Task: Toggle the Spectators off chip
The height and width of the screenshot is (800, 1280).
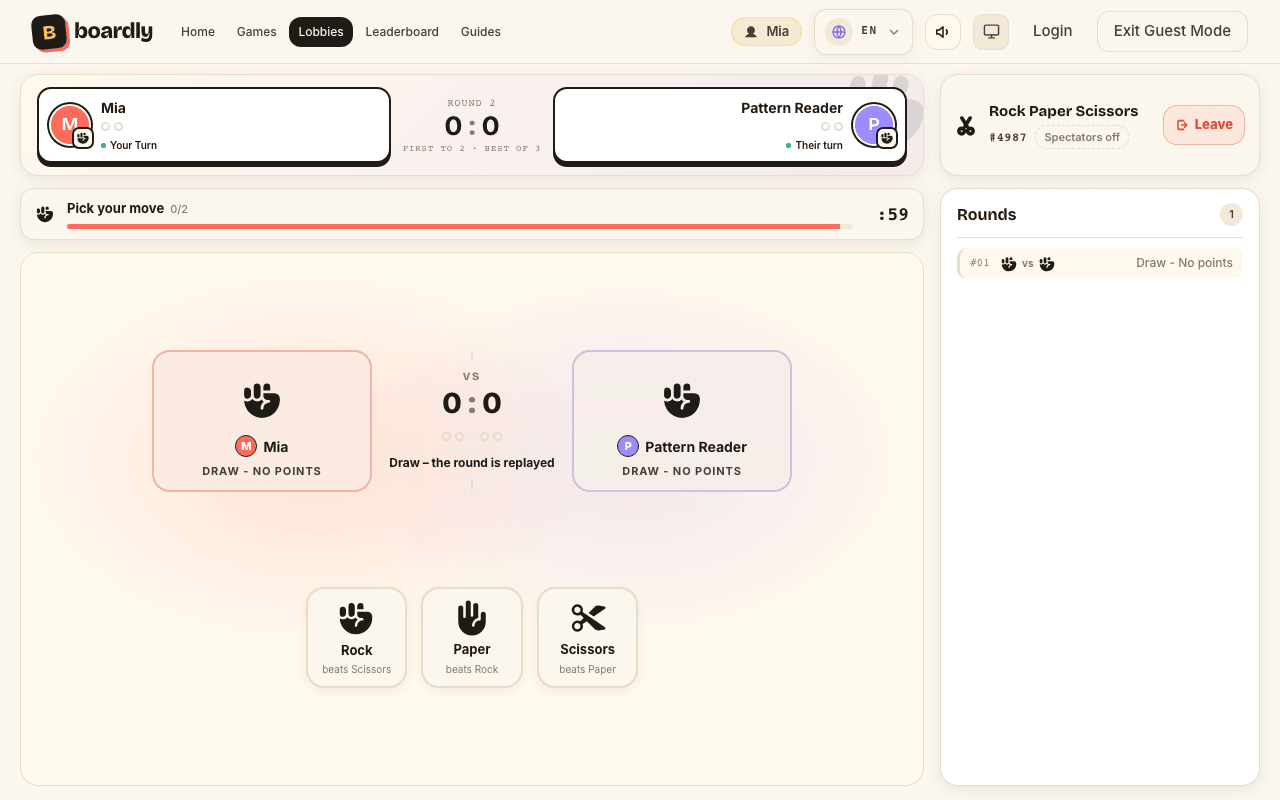Action: tap(1082, 138)
